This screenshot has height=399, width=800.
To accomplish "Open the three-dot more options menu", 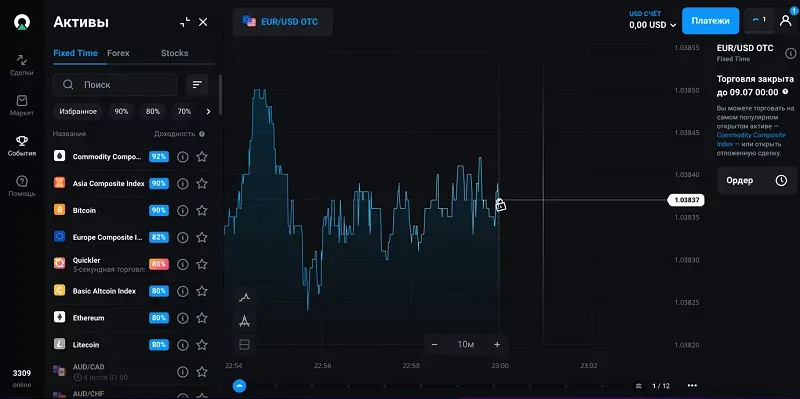I will coord(692,386).
